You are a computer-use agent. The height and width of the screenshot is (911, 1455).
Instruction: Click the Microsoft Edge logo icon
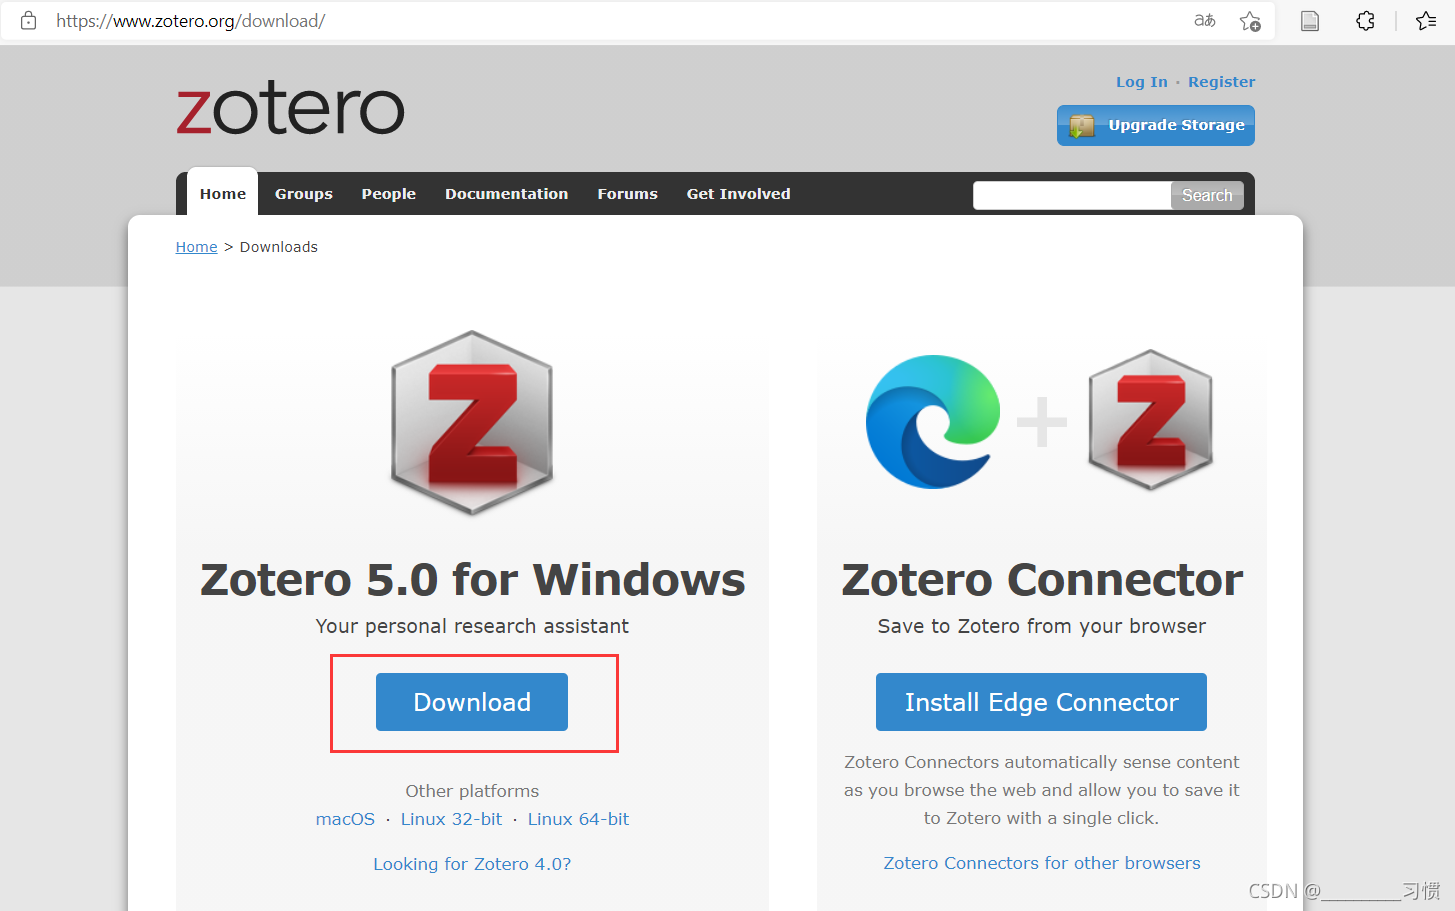point(933,421)
